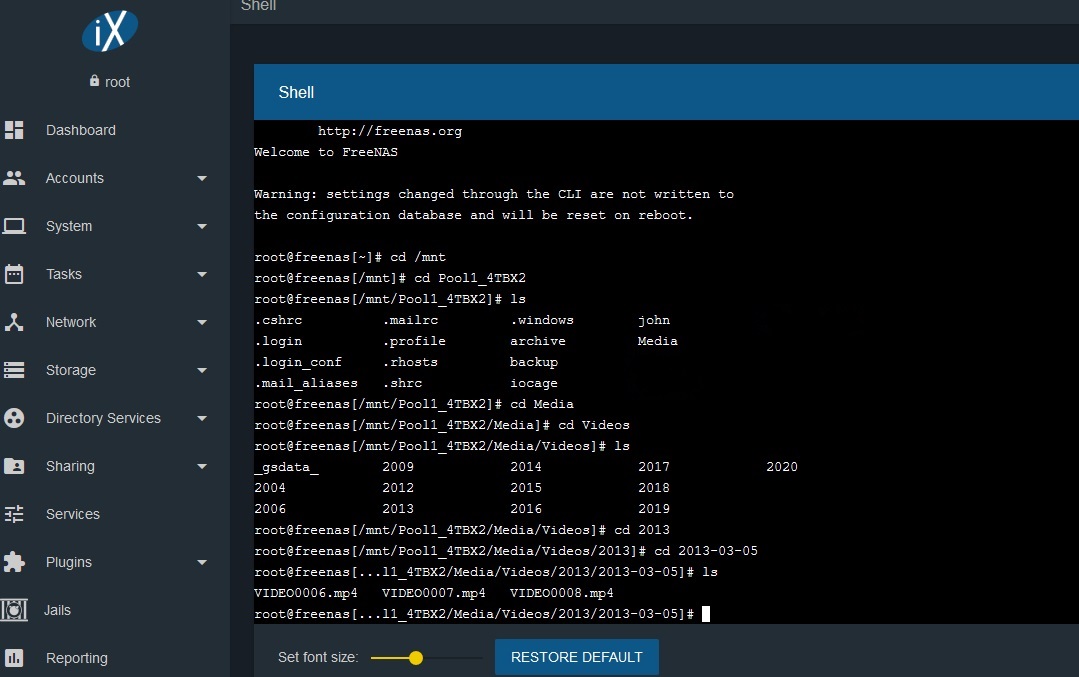Click the Network nodes icon

coord(14,322)
